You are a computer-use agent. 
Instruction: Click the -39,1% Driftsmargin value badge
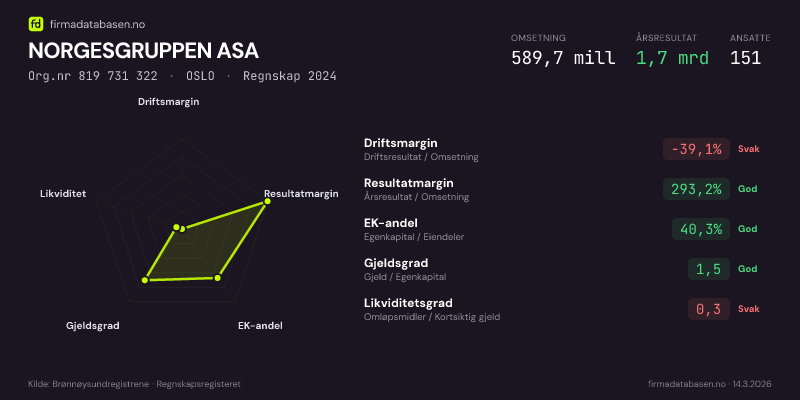(x=697, y=149)
